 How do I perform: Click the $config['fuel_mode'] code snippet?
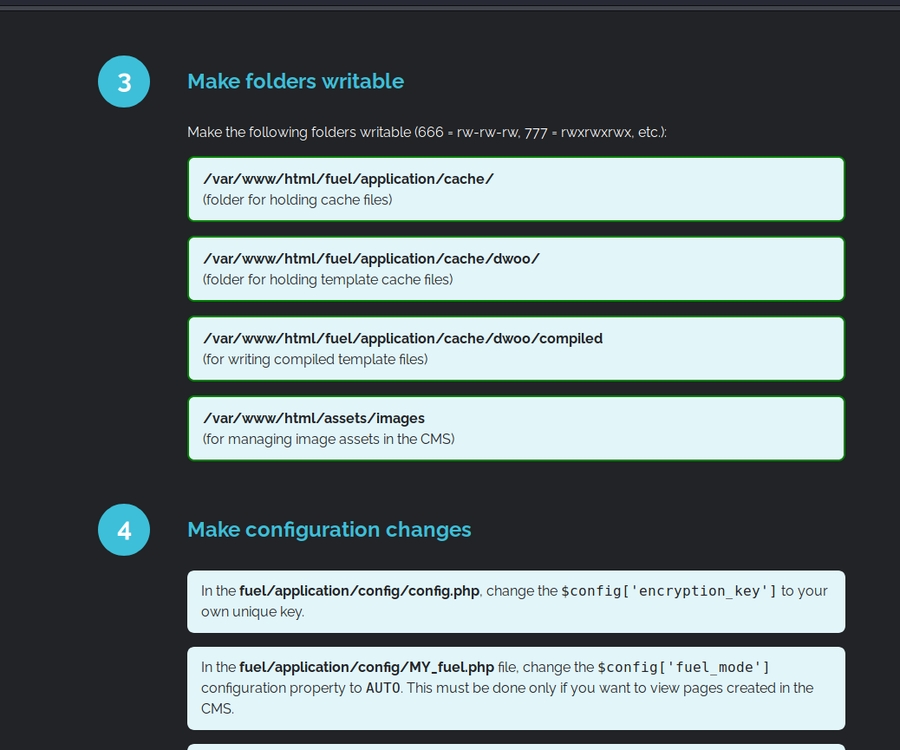[x=684, y=667]
